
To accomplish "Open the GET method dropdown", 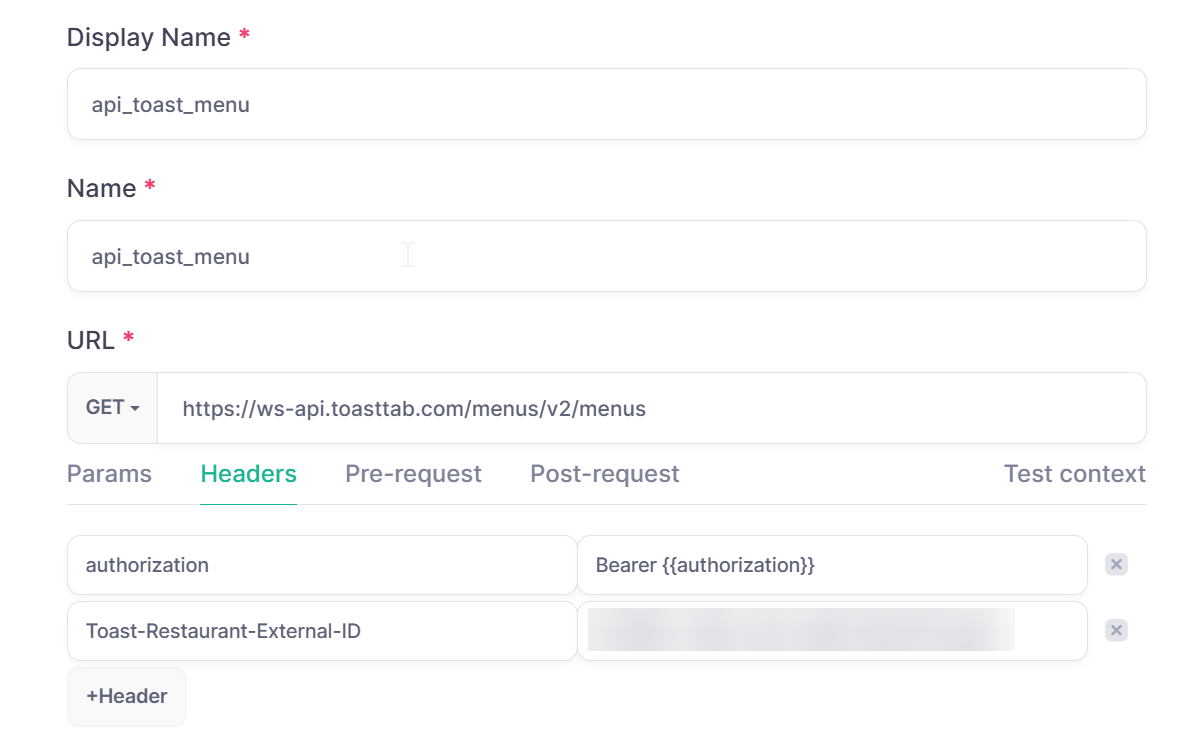I will point(112,408).
